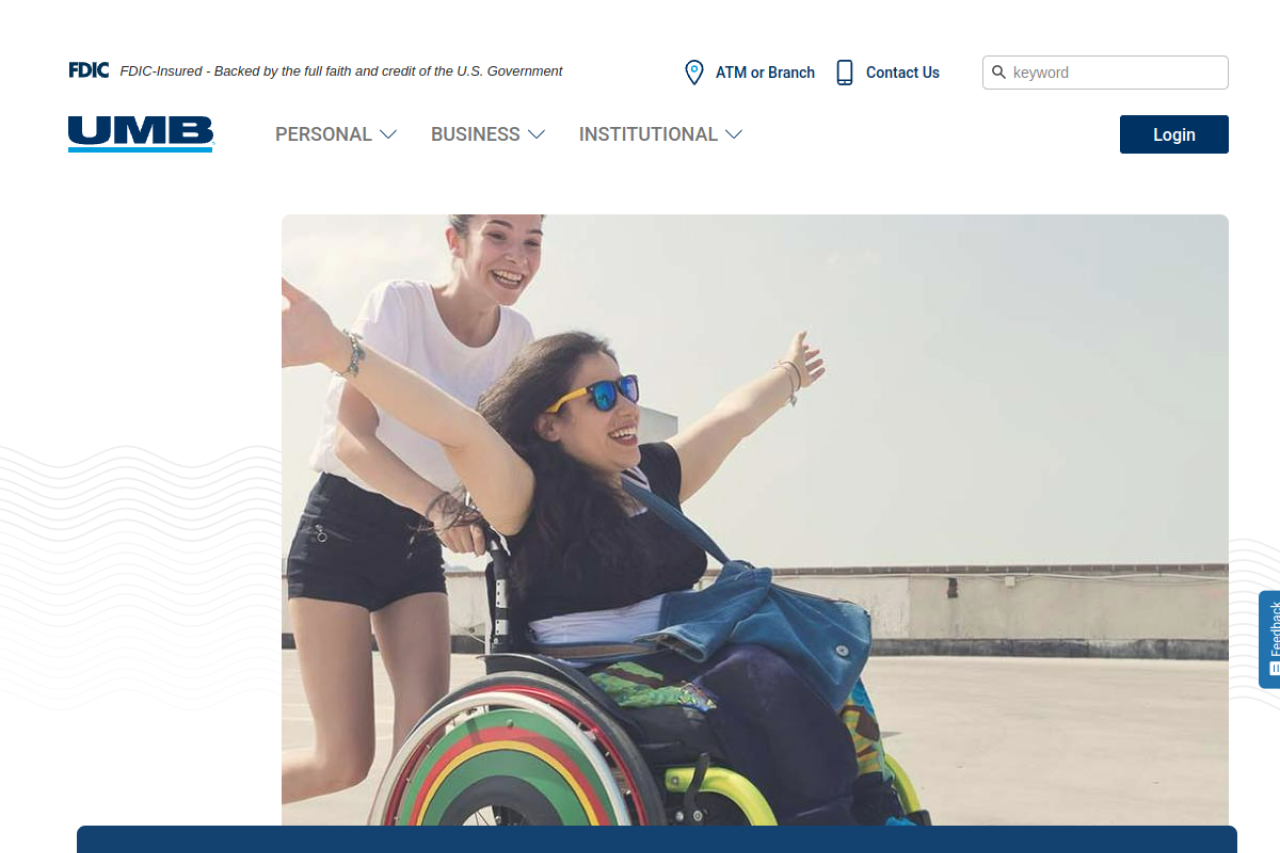Open the Feedback side tab
Viewport: 1280px width, 853px height.
1269,639
